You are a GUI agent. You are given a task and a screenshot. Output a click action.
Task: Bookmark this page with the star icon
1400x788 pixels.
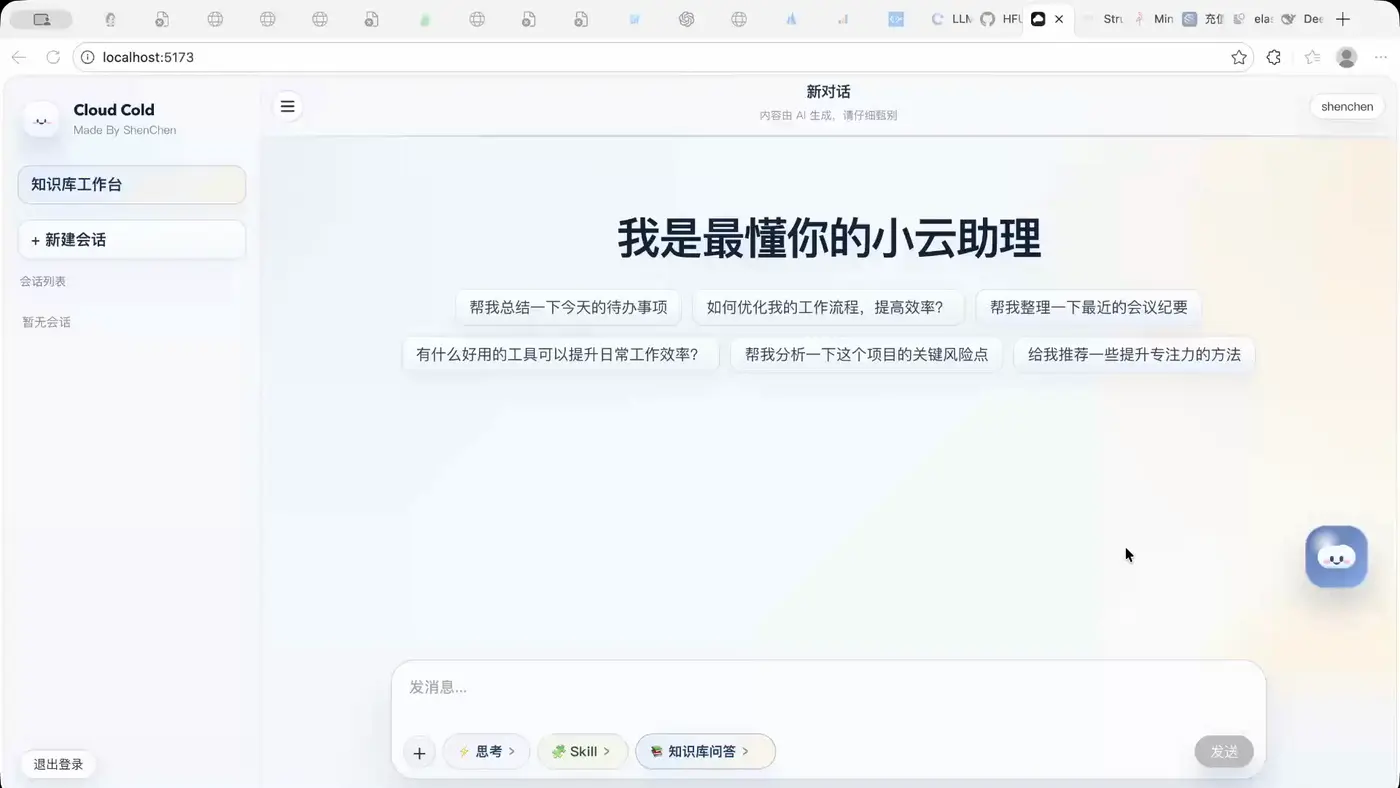click(1239, 57)
